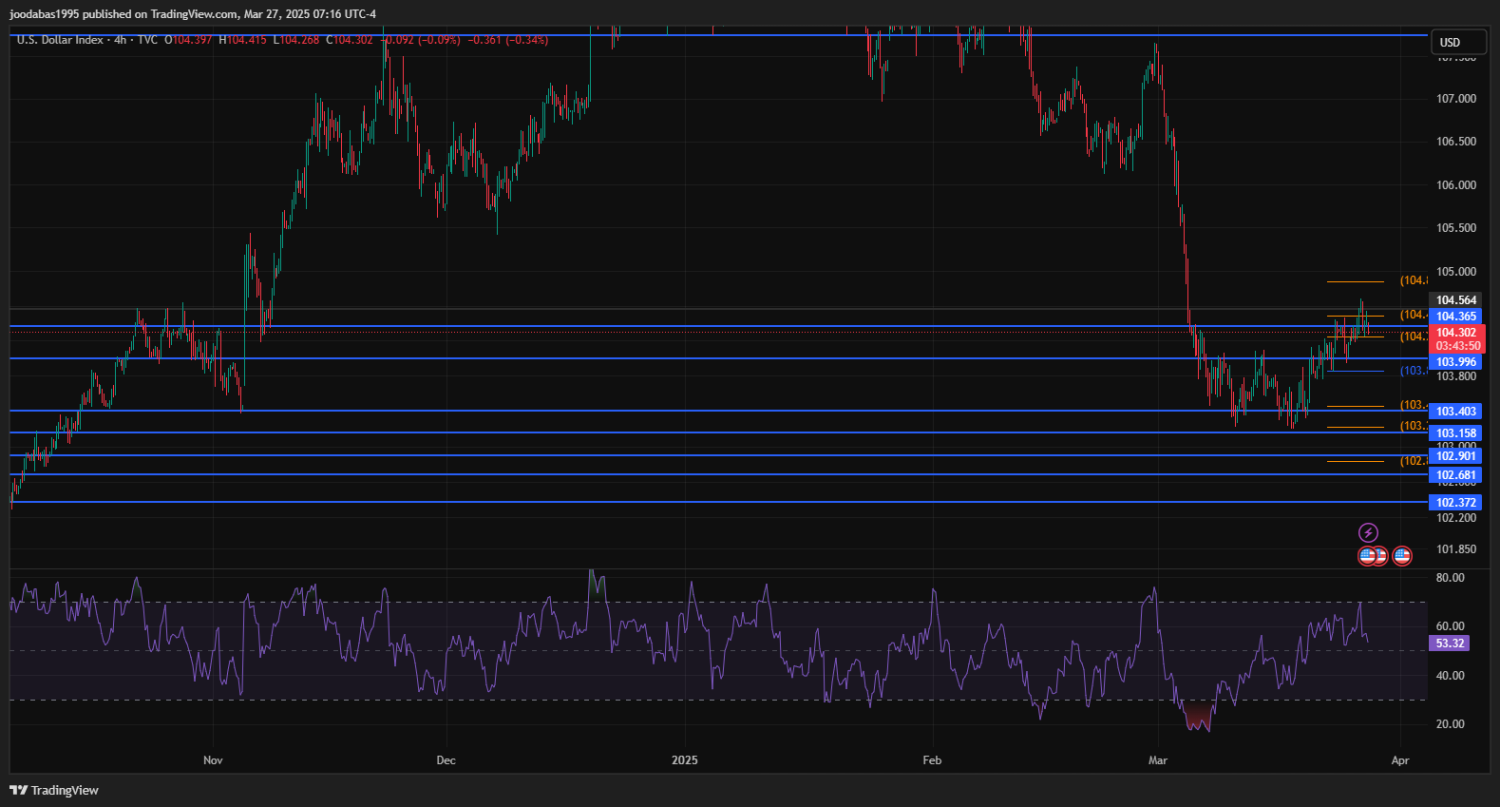
Task: Click the Nov label on the time axis
Action: [212, 760]
